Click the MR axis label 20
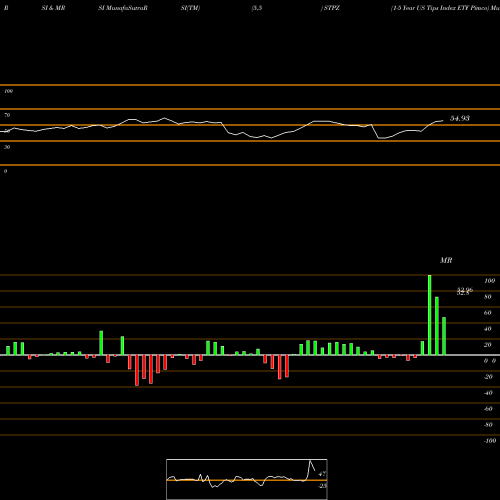Screen dimensions: 500x500 (488, 345)
